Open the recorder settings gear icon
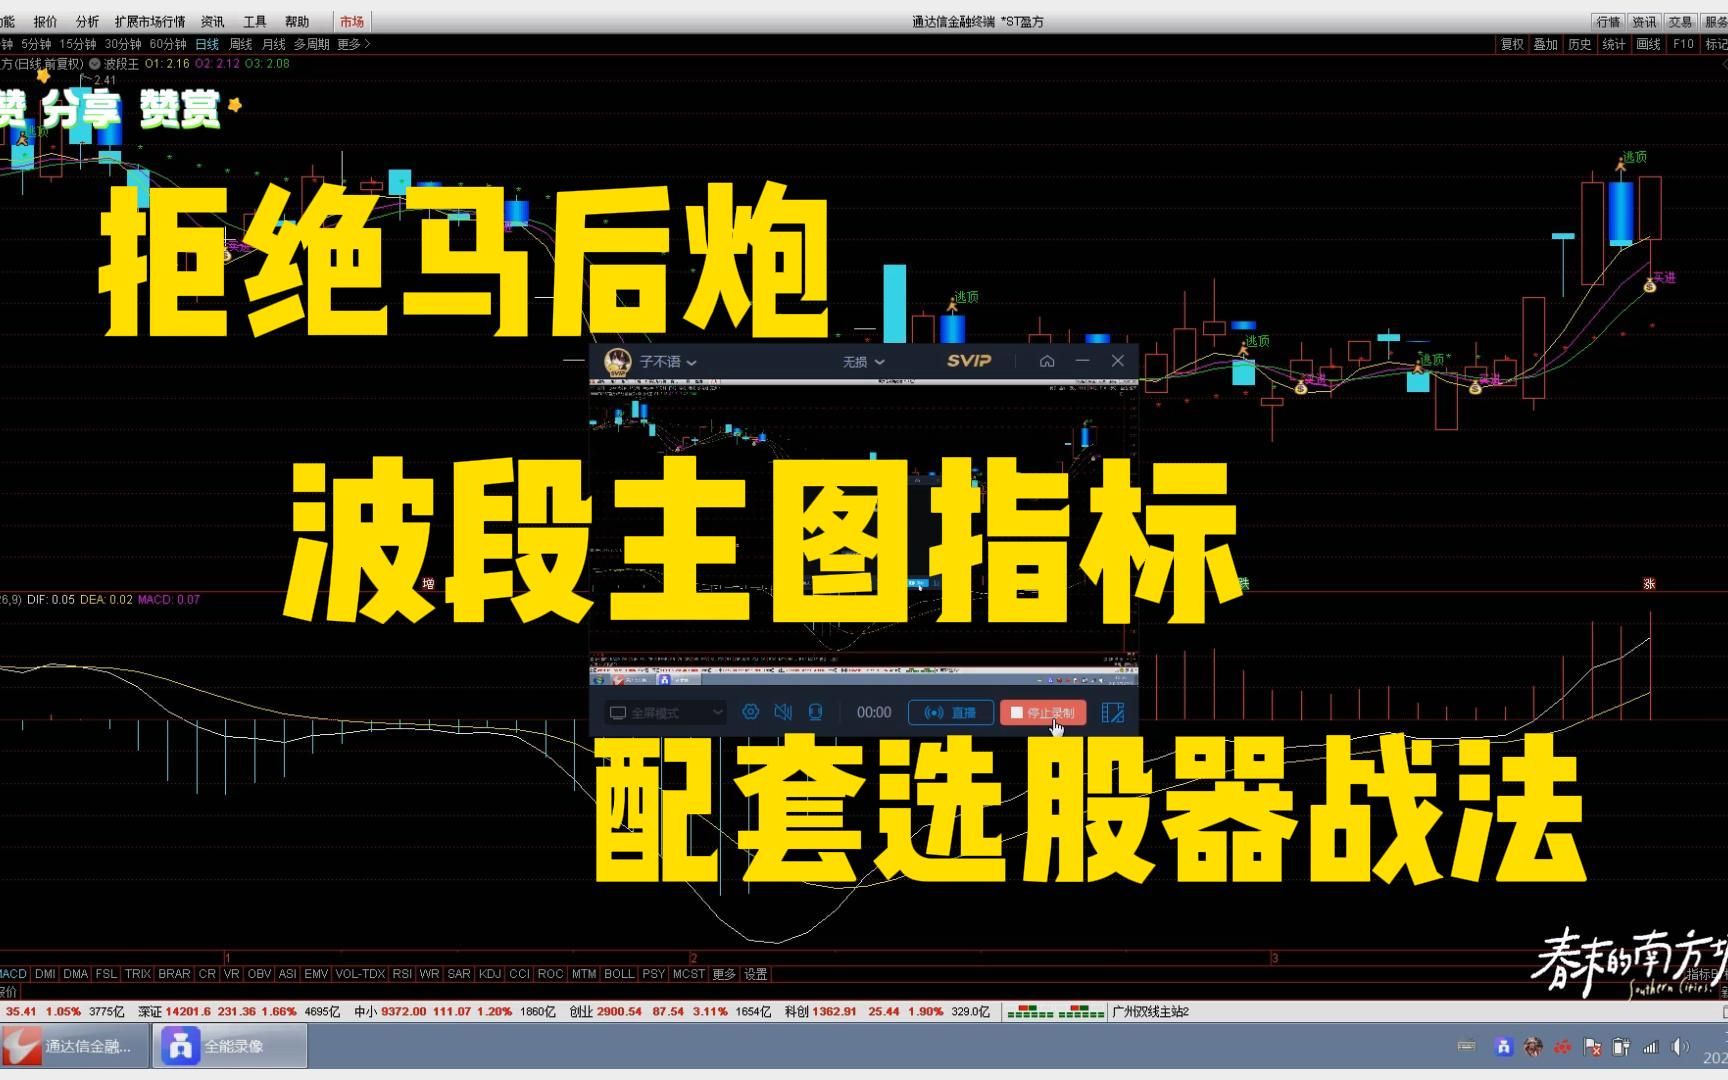This screenshot has width=1728, height=1080. point(750,712)
